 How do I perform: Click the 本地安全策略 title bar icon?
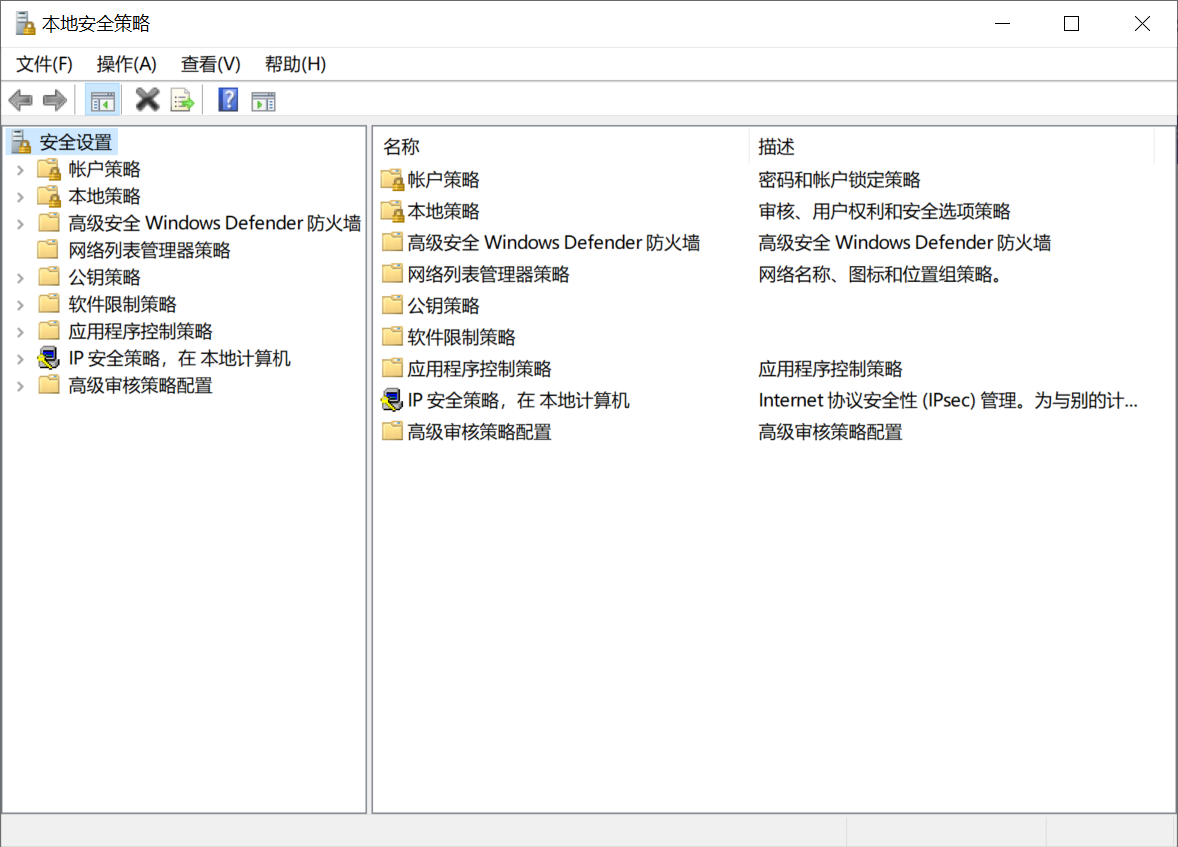click(x=25, y=23)
